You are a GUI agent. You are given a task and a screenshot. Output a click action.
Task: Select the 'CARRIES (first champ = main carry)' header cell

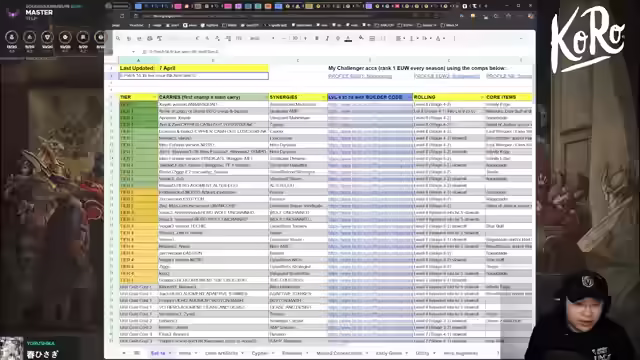[x=213, y=97]
